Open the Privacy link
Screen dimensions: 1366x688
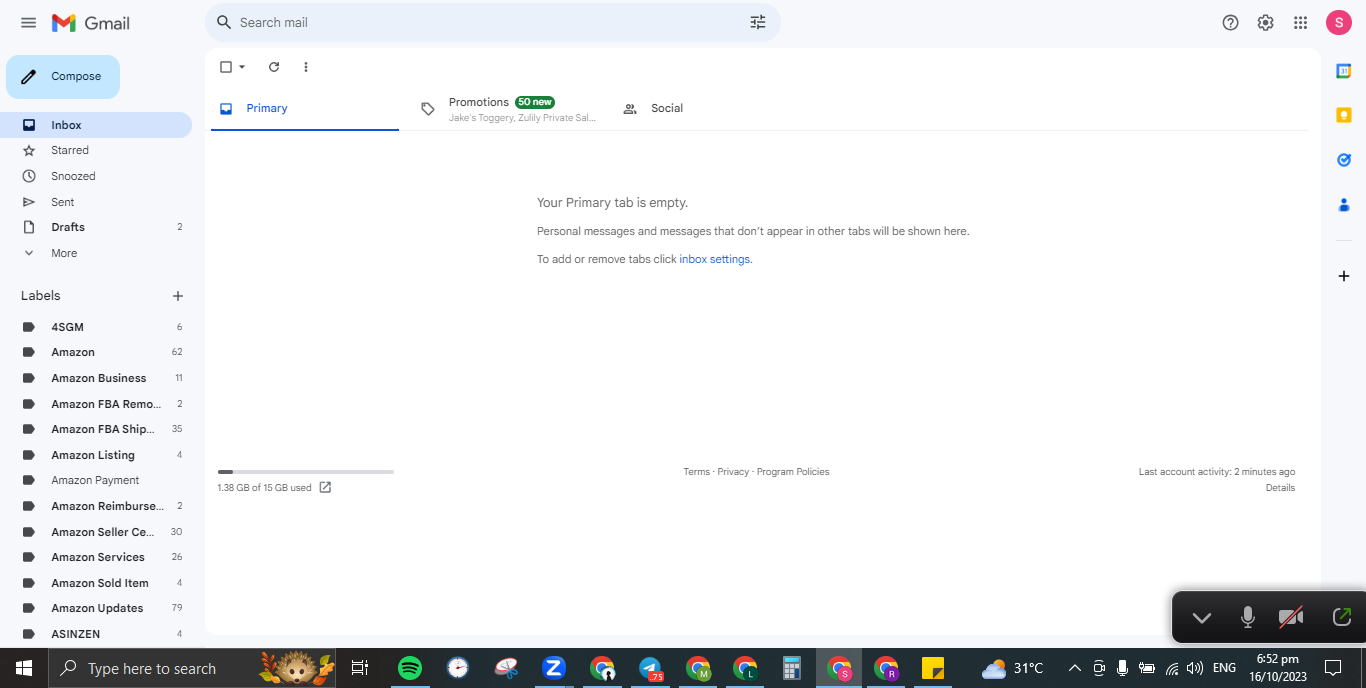click(733, 472)
